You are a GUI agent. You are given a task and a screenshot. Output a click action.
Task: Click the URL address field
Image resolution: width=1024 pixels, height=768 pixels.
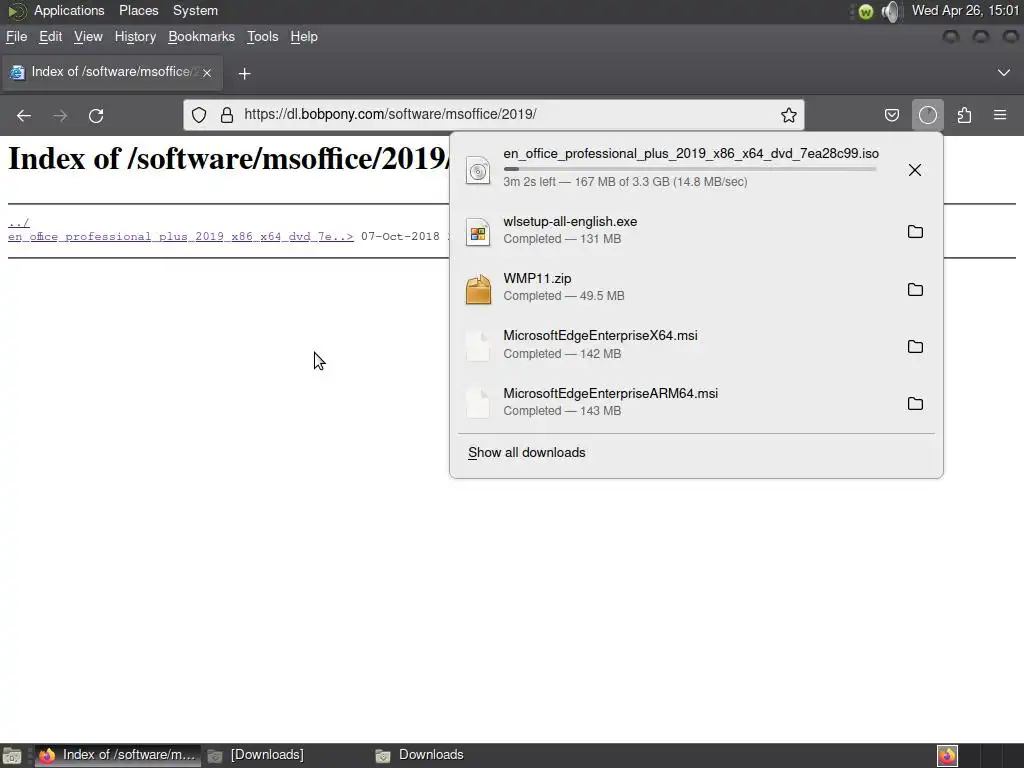click(494, 115)
